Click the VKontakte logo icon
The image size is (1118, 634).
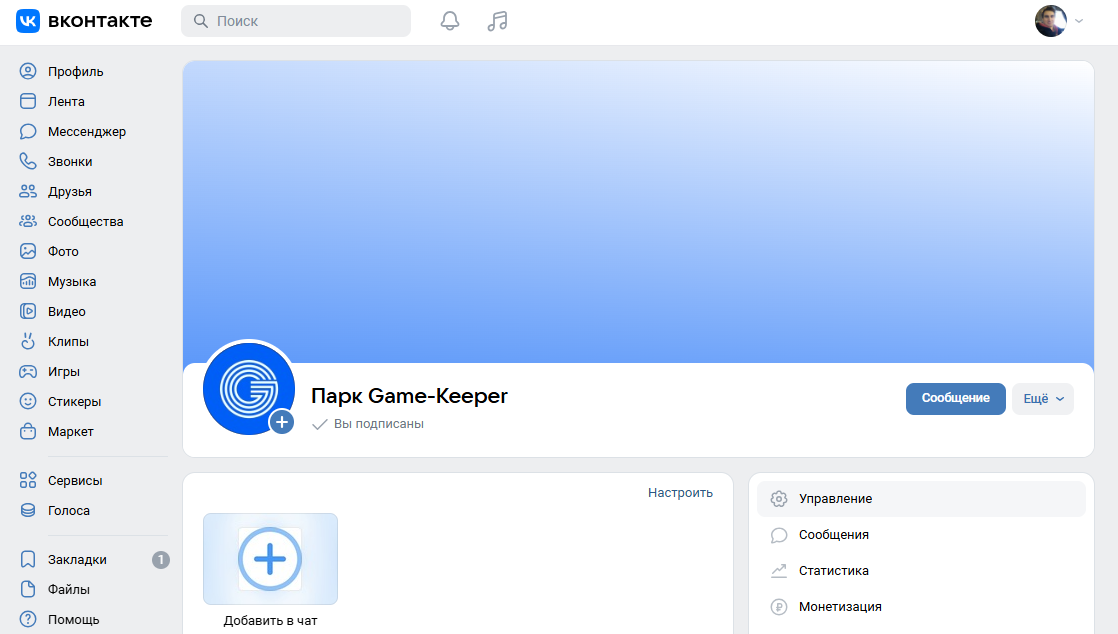pos(28,21)
